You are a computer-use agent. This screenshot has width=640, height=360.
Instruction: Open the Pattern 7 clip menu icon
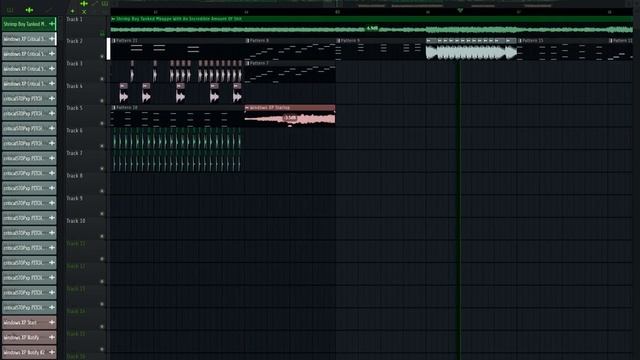[x=247, y=63]
